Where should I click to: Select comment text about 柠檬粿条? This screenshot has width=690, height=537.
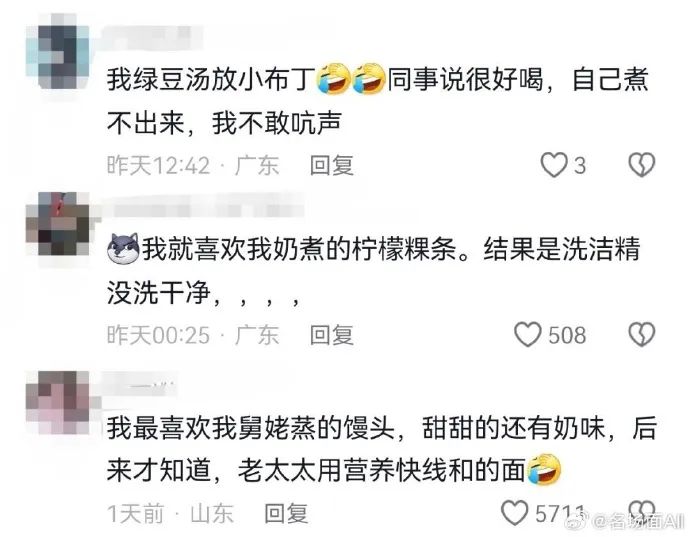[373, 270]
